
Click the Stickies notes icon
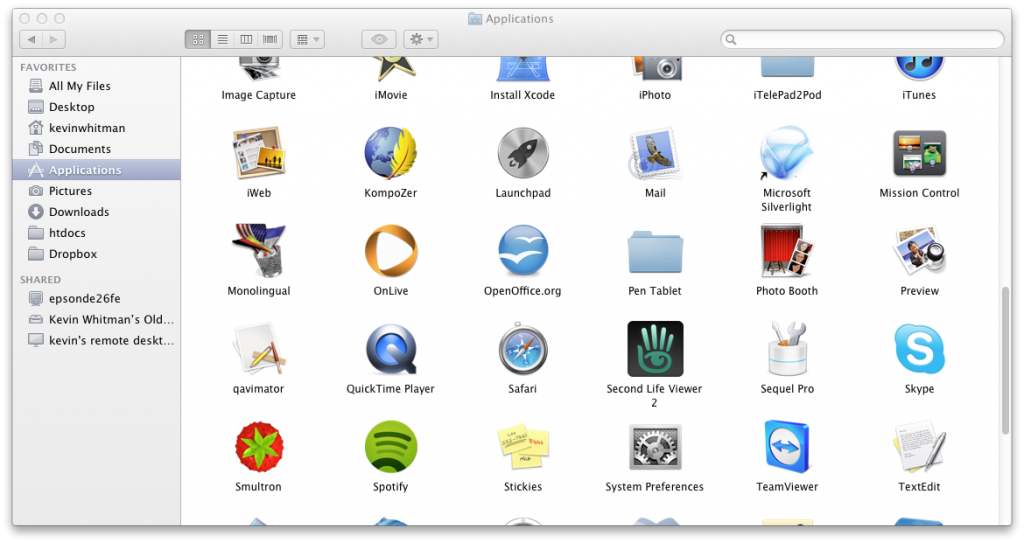(x=522, y=447)
